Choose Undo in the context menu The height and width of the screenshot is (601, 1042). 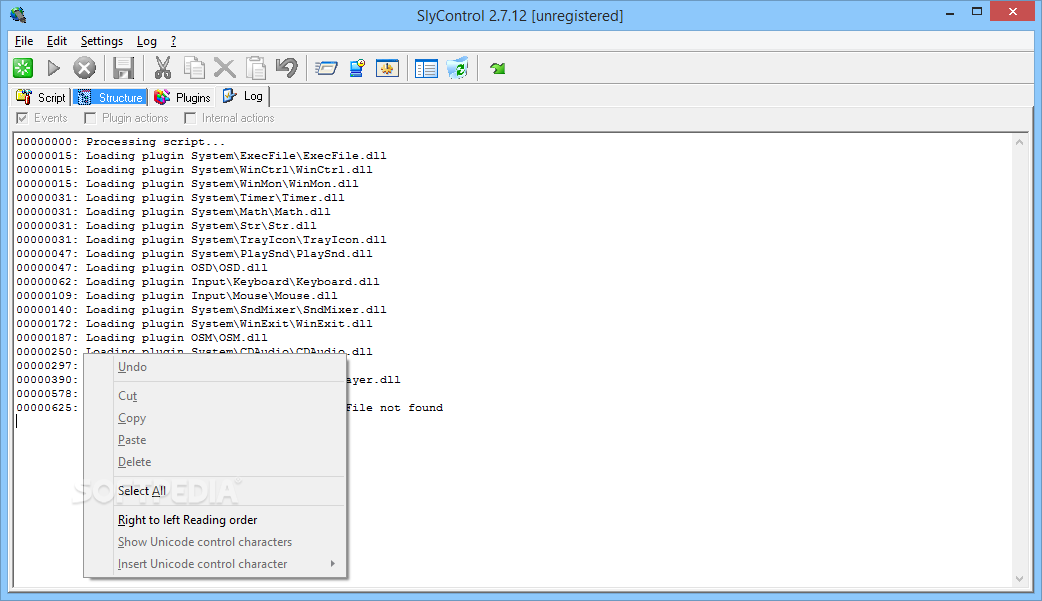215,367
